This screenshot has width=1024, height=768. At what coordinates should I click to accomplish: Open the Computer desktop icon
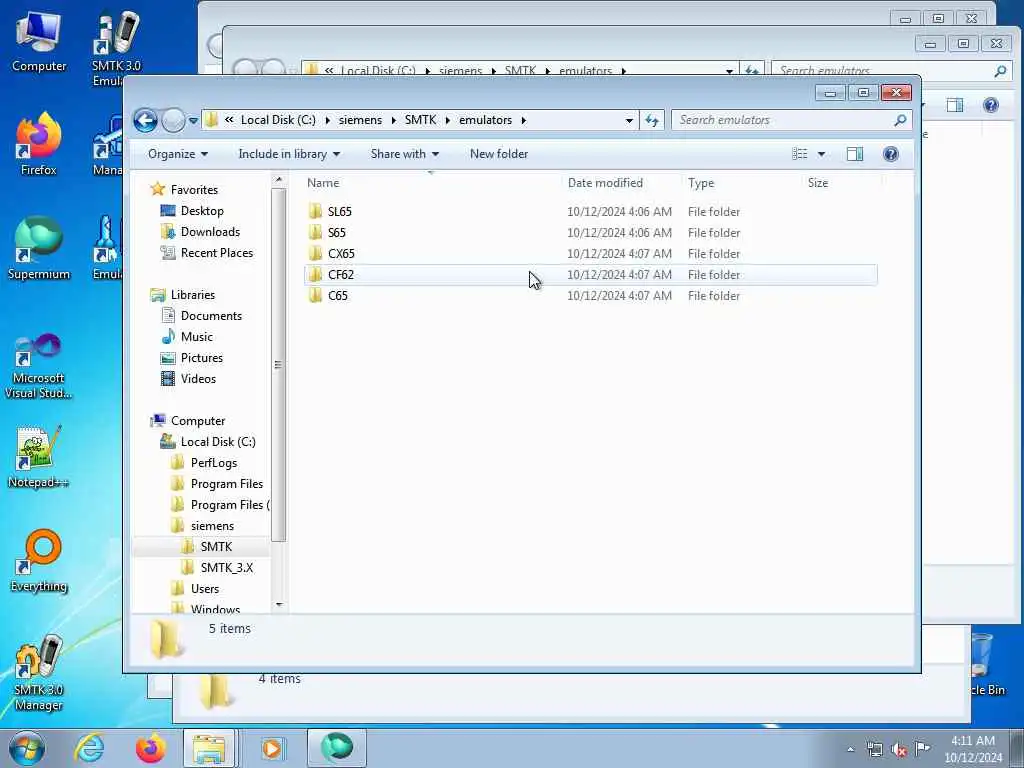[39, 42]
